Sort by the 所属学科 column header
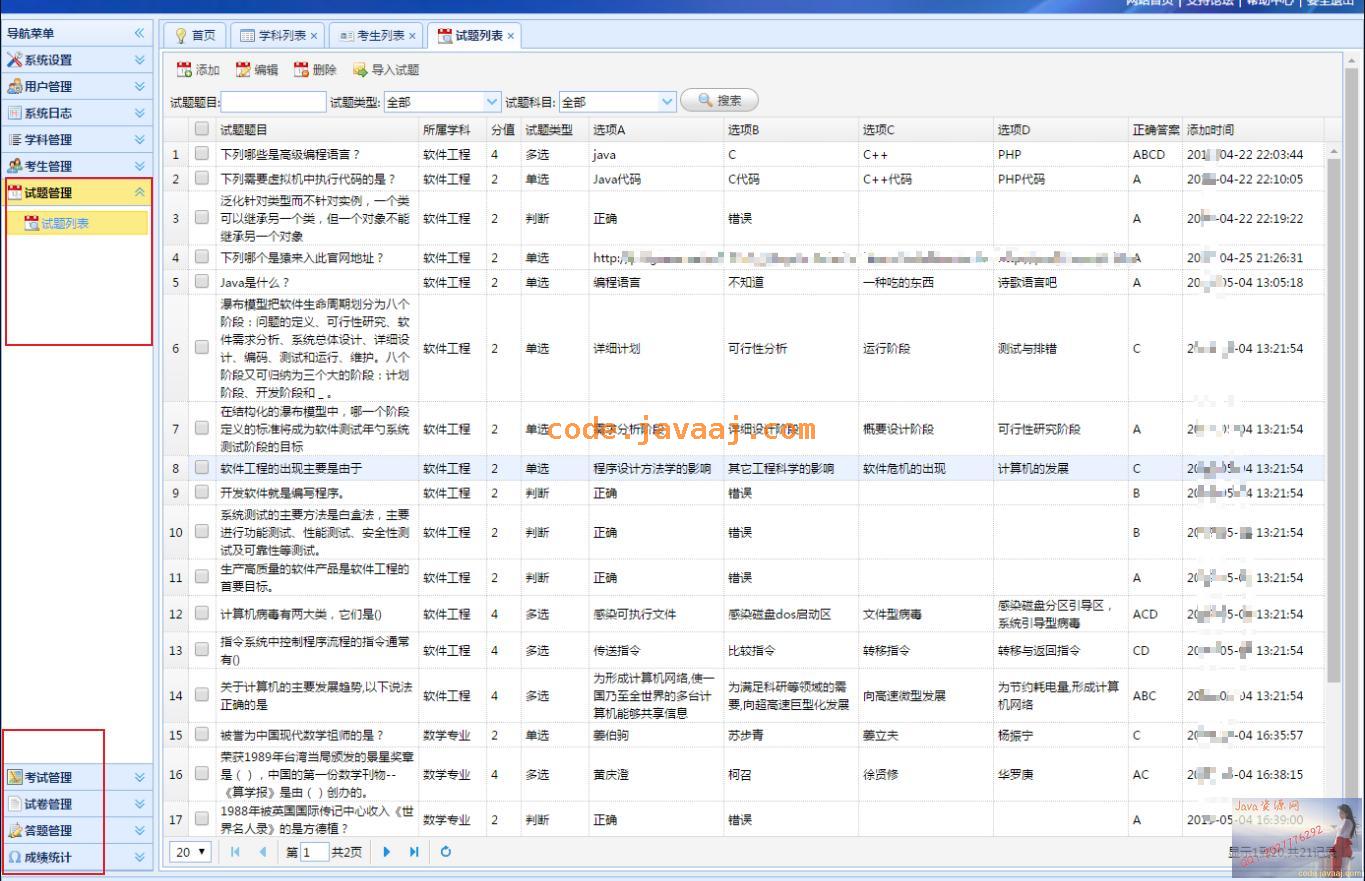The image size is (1365, 881). point(452,129)
